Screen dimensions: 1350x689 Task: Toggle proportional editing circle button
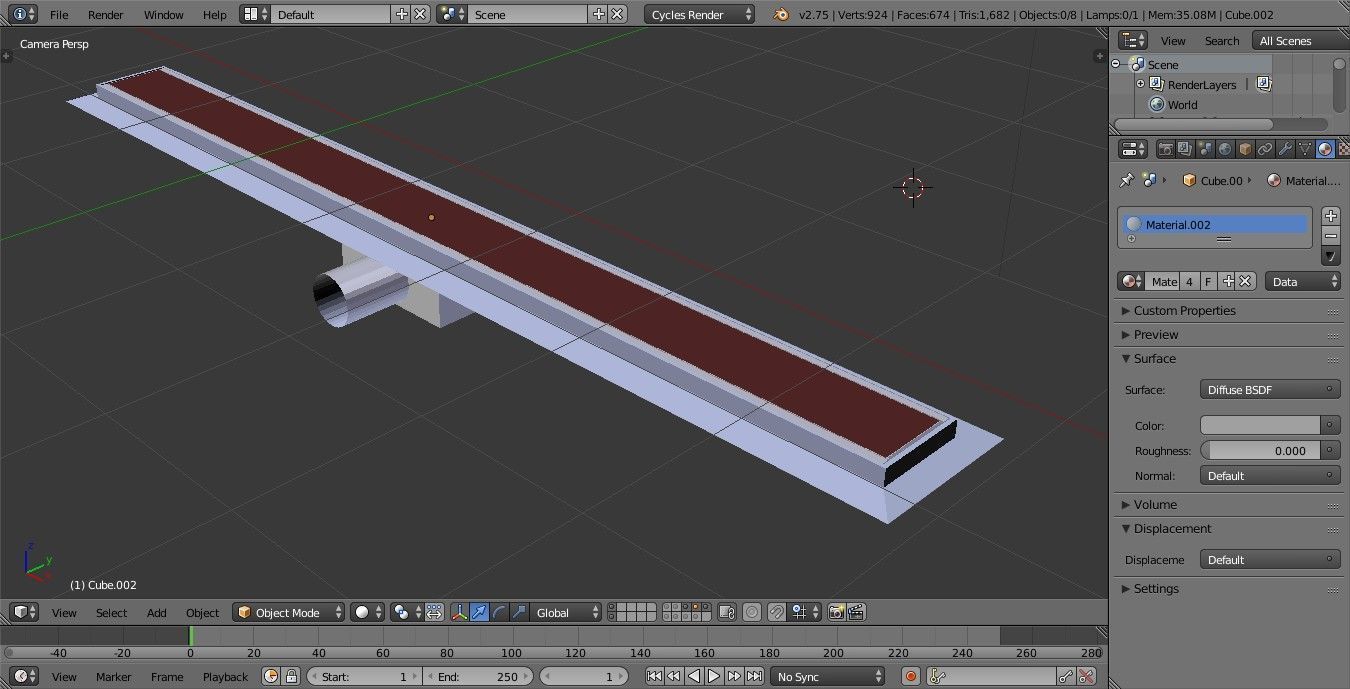[x=751, y=612]
